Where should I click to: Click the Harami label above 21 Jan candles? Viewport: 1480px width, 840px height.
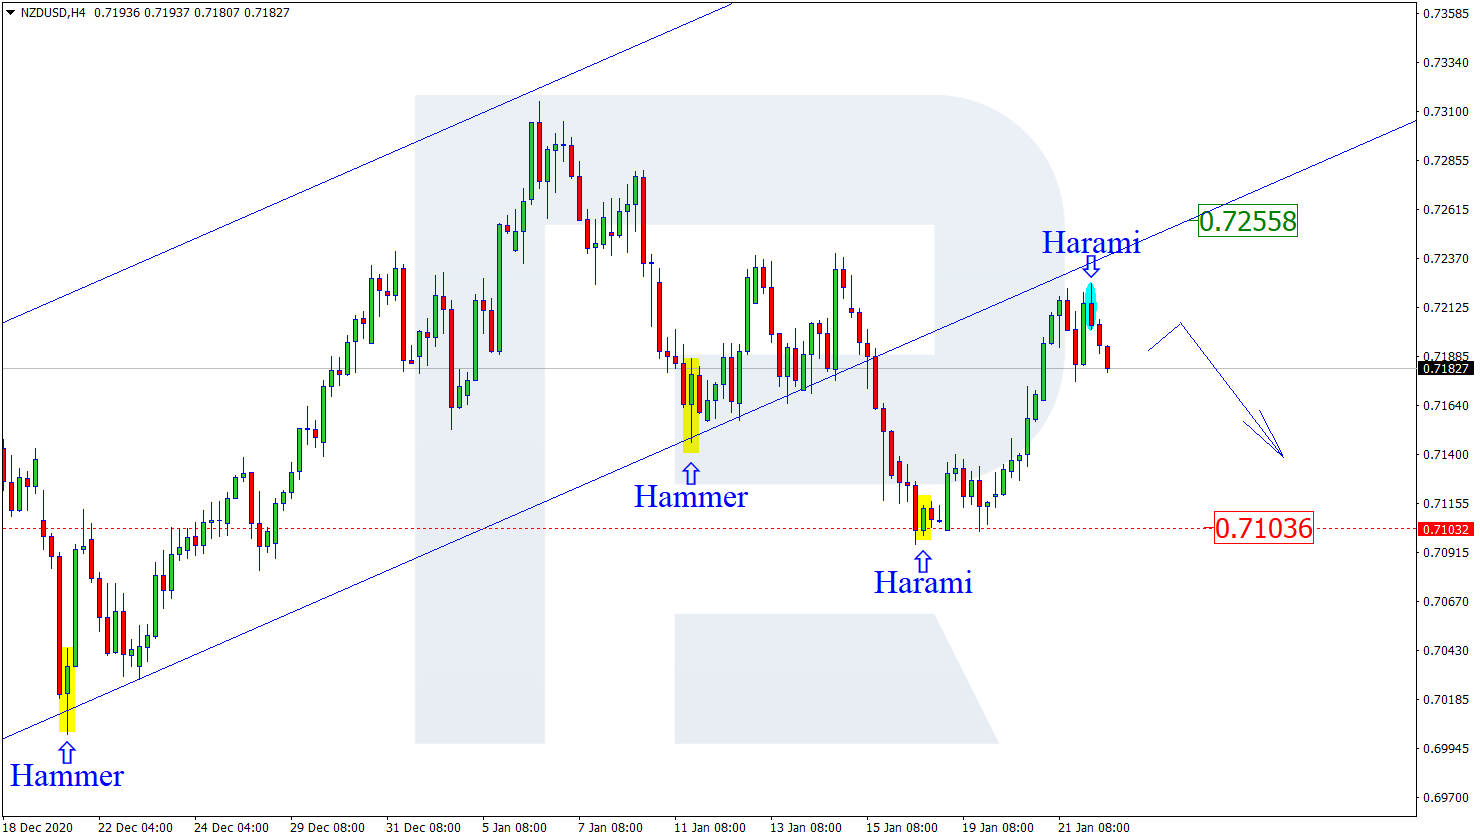(x=1091, y=242)
